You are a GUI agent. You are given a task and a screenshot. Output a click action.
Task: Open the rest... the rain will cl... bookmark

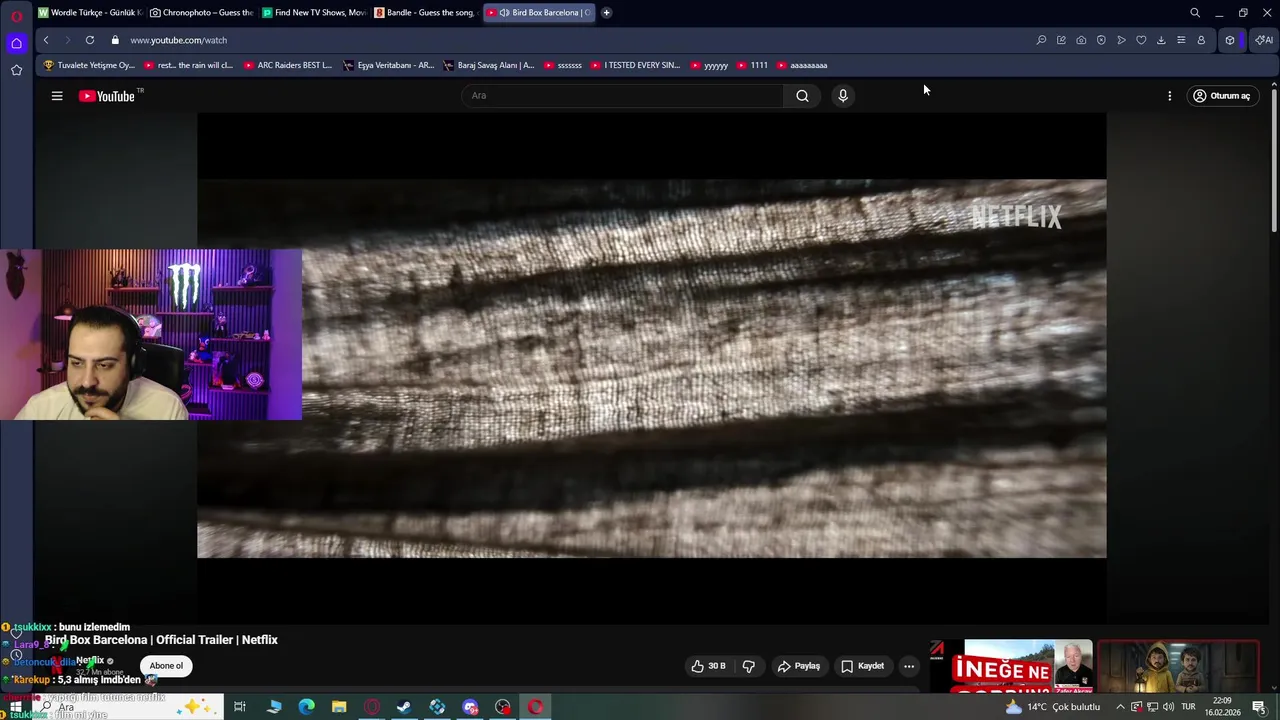(x=189, y=65)
